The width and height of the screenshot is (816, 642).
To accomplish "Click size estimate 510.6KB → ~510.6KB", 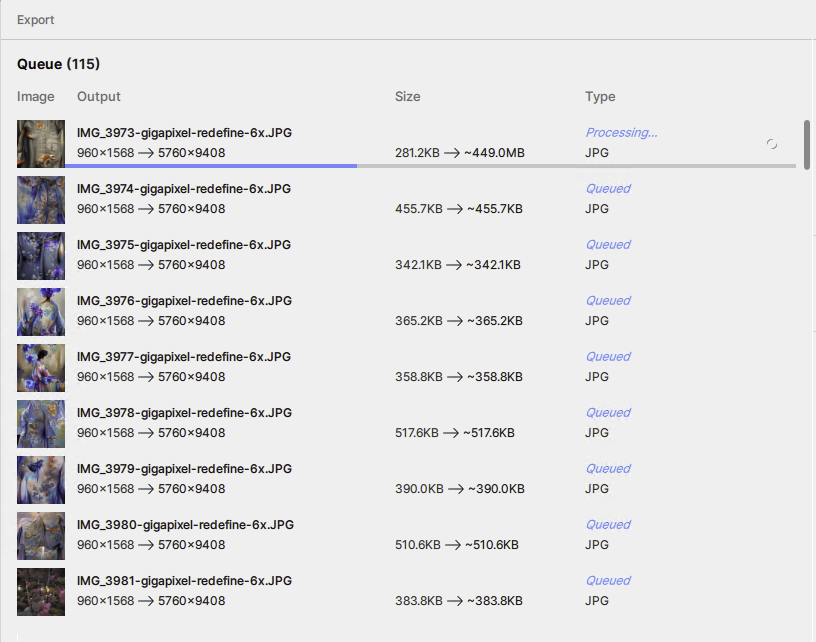I will (x=456, y=545).
